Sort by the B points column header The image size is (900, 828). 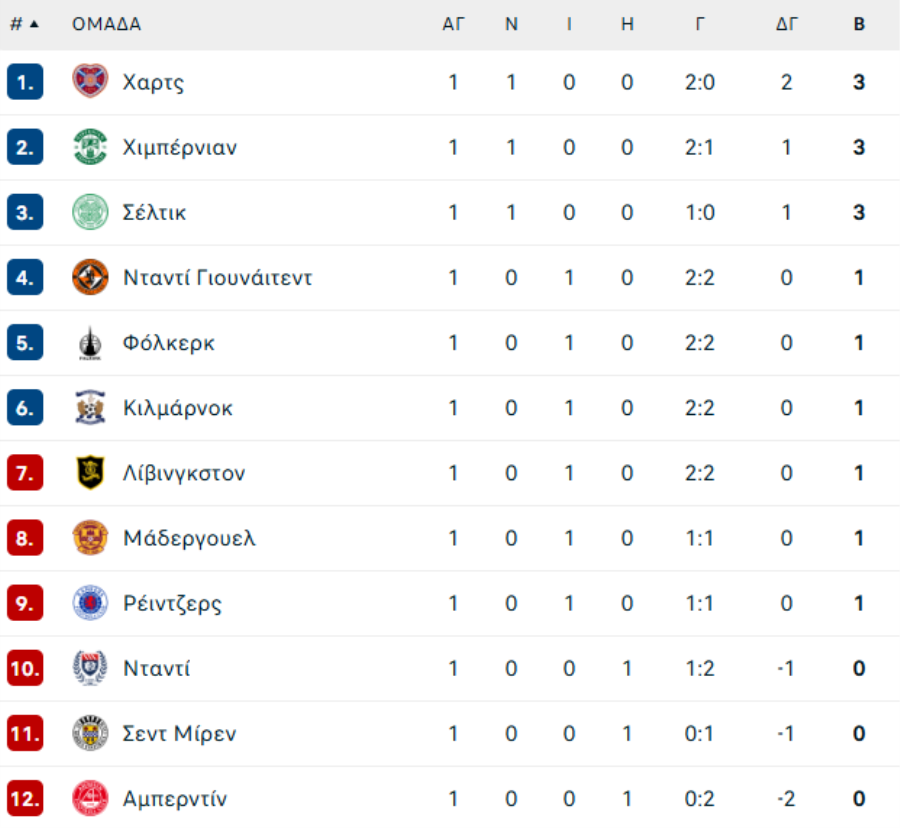point(859,24)
